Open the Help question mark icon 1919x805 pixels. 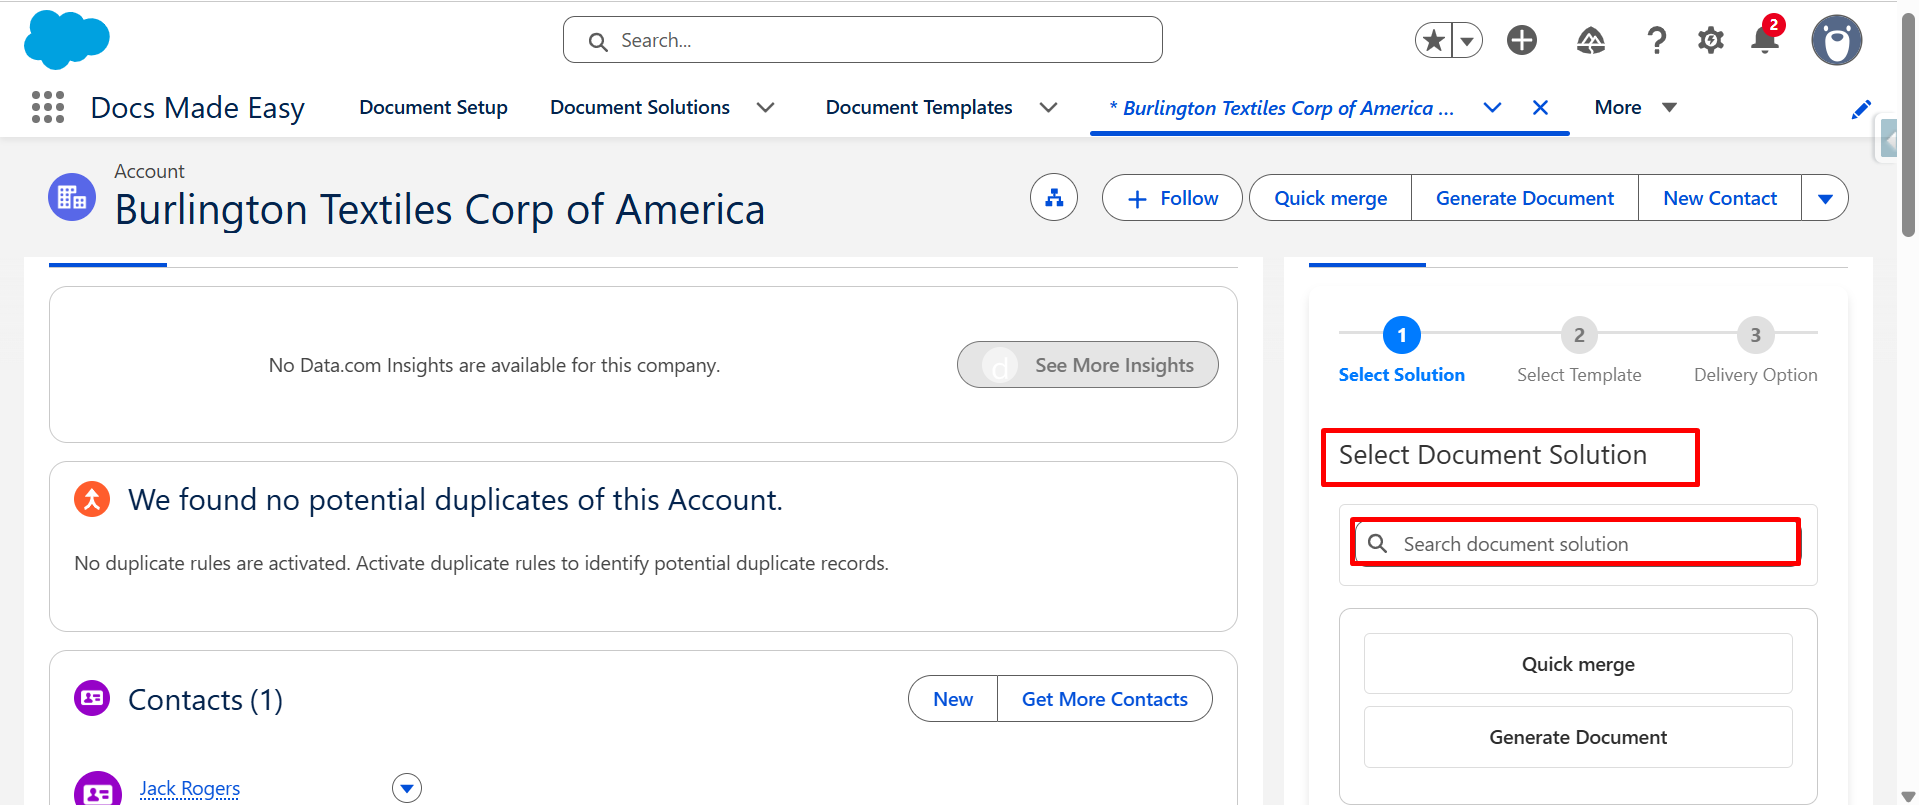[1657, 40]
